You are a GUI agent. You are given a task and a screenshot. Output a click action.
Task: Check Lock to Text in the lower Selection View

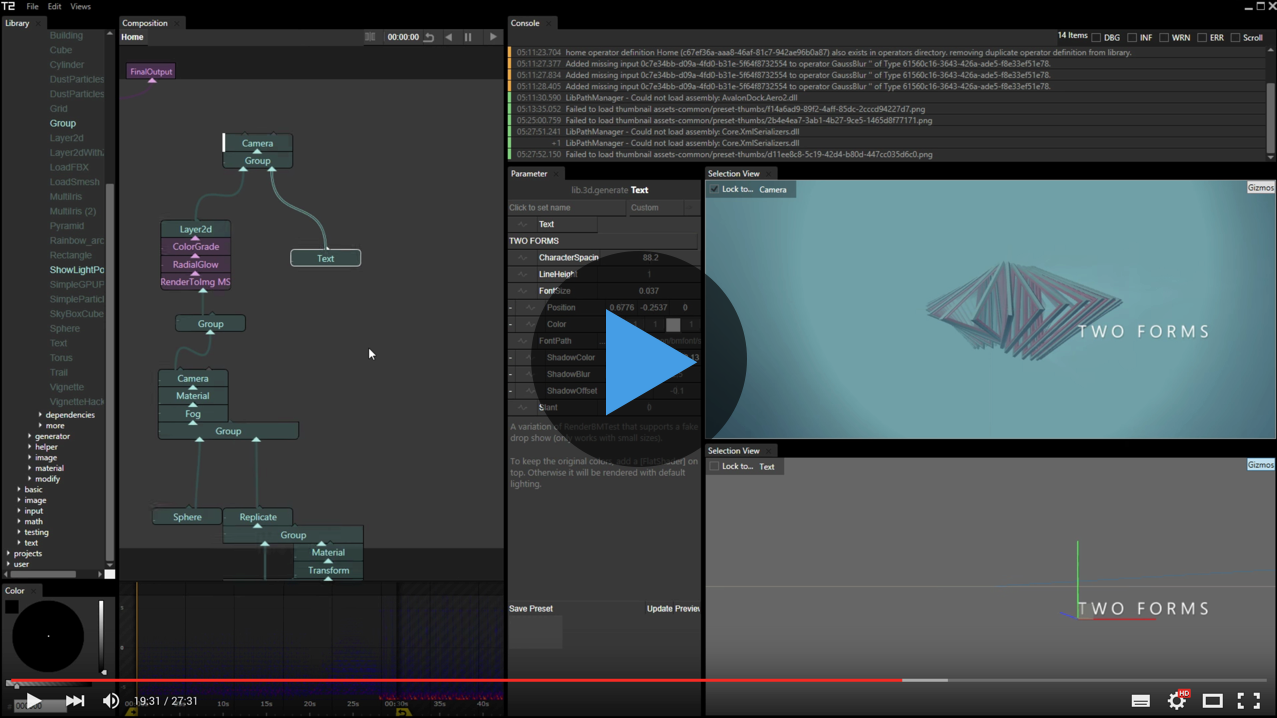[x=714, y=466]
